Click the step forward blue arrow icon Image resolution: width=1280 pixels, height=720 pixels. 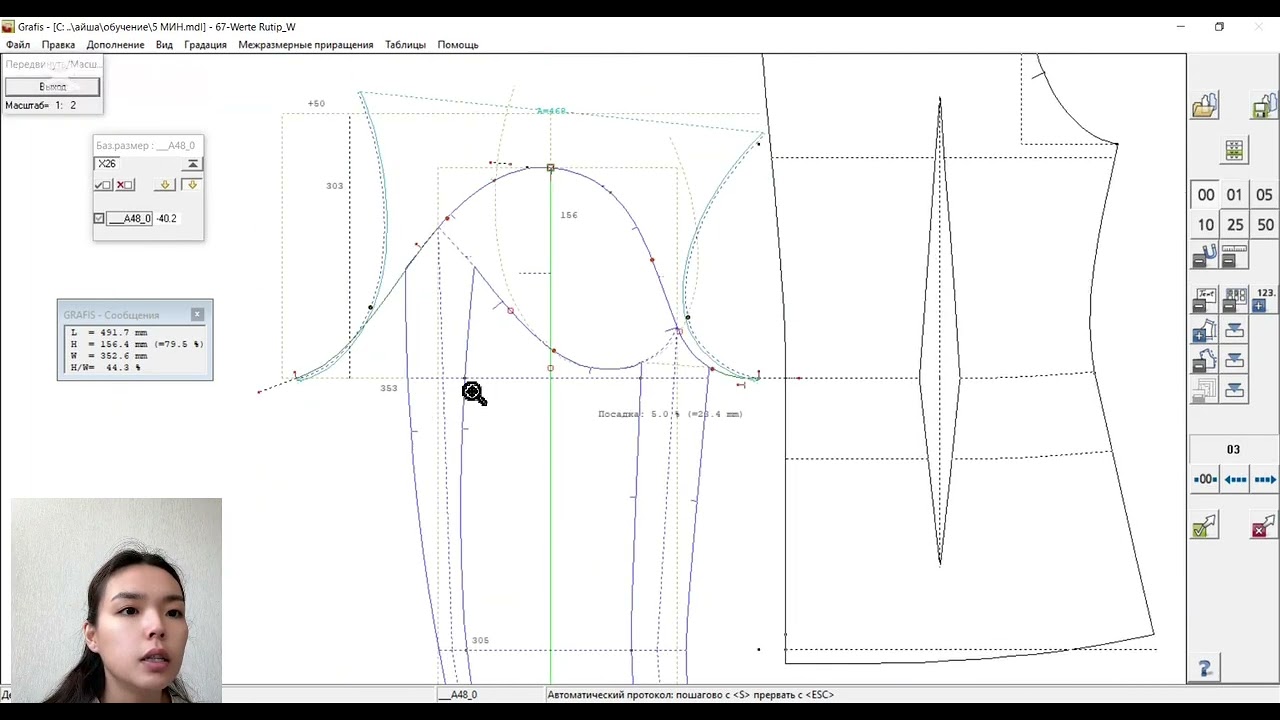(x=1265, y=480)
